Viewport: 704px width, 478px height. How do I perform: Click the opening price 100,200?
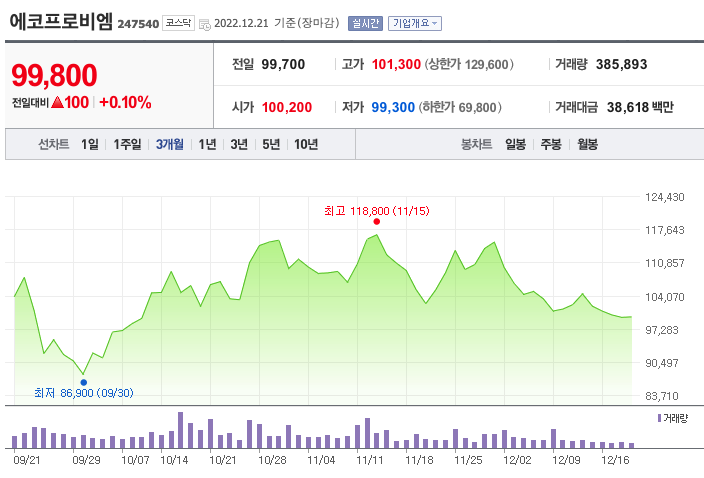coord(287,107)
